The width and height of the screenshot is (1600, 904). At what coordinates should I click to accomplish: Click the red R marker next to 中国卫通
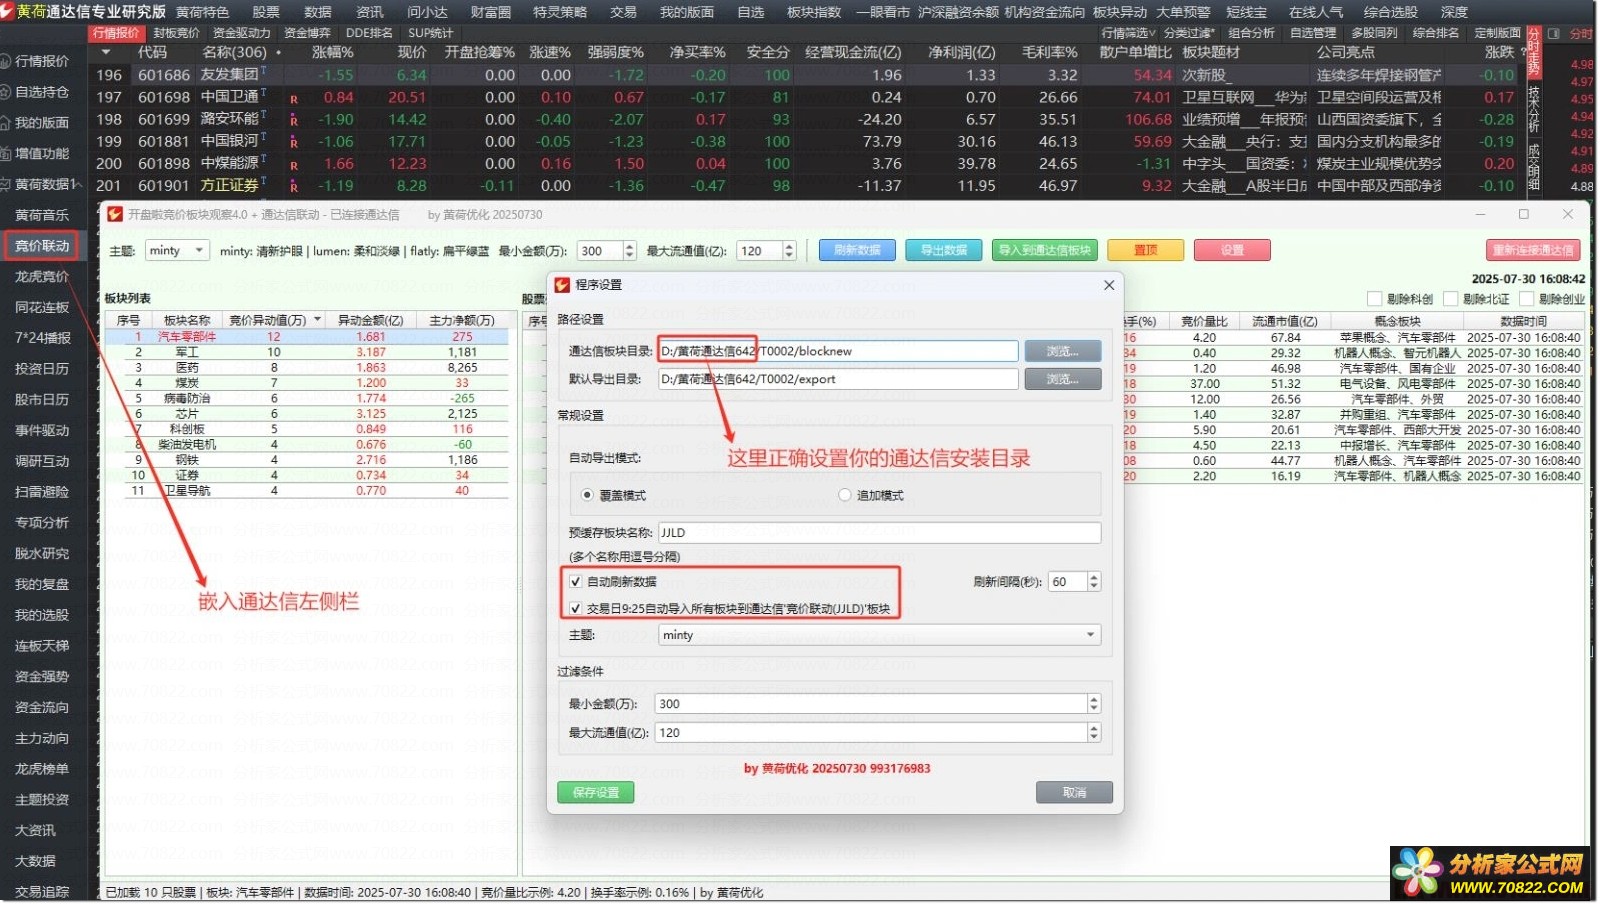pos(294,99)
